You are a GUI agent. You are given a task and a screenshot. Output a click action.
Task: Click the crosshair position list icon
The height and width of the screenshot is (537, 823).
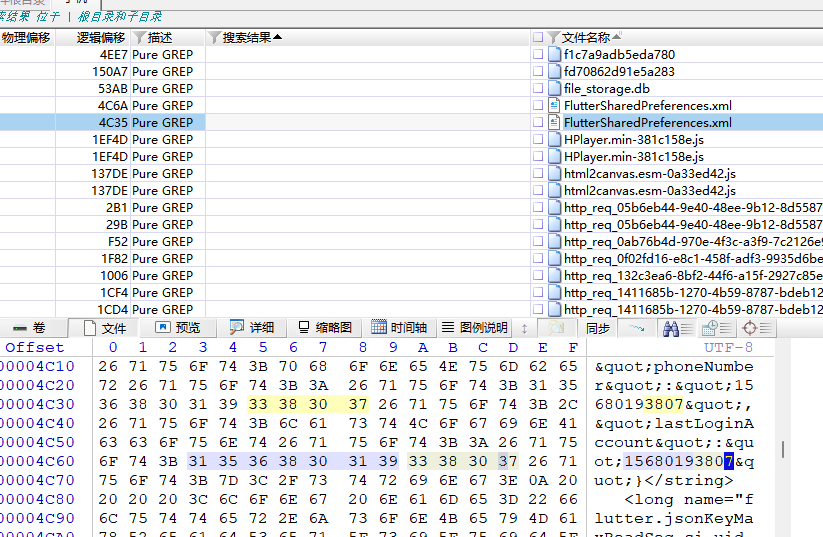point(756,329)
